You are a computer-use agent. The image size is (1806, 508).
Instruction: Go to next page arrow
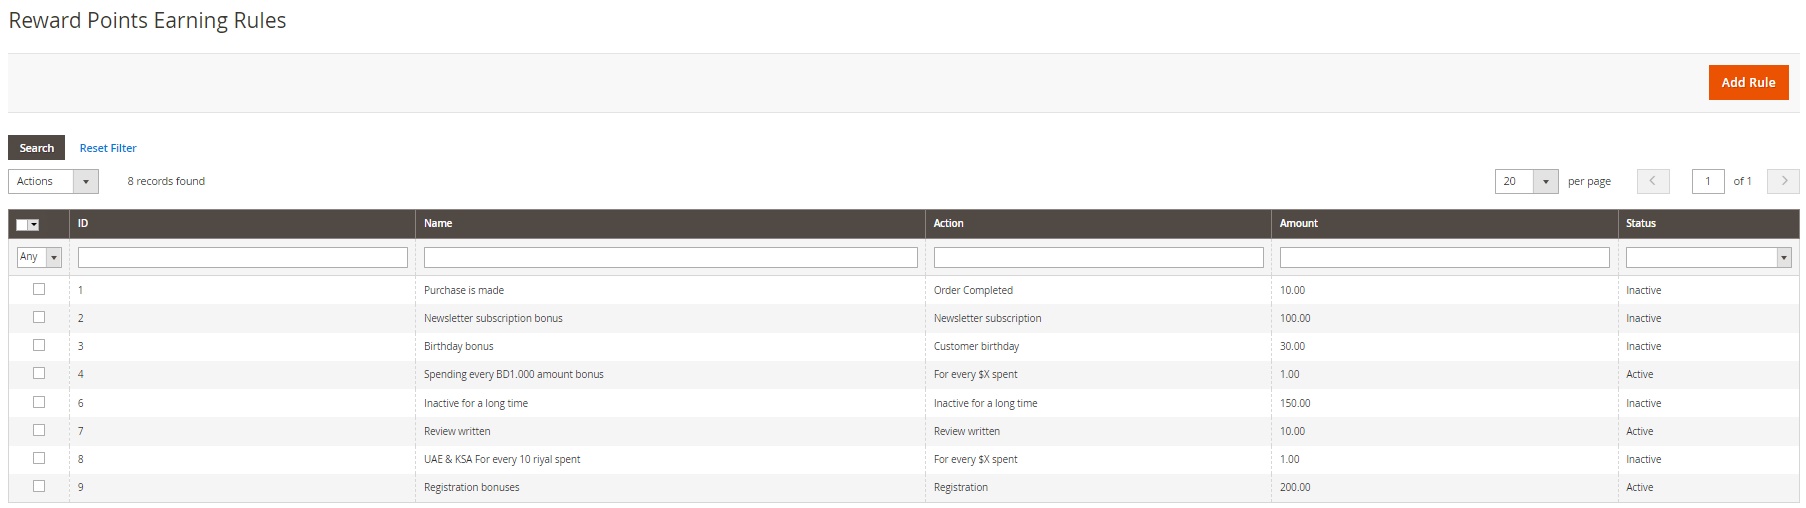[x=1783, y=181]
